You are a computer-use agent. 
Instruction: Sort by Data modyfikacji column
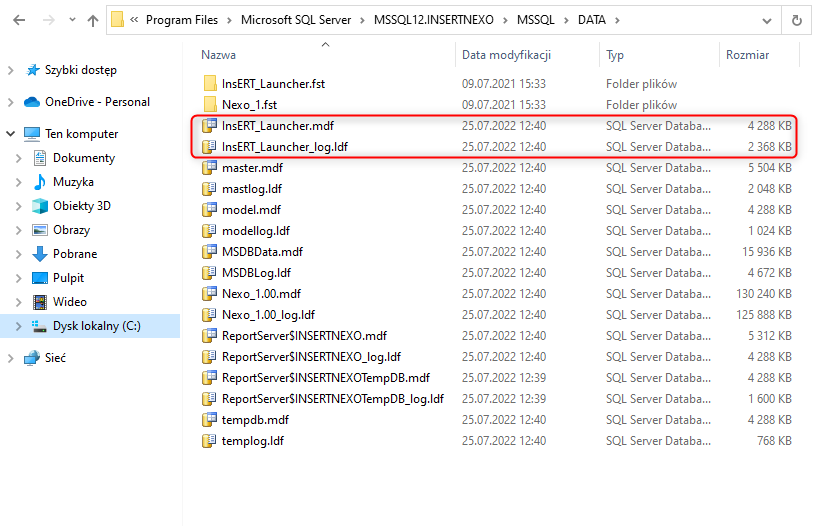click(x=506, y=55)
